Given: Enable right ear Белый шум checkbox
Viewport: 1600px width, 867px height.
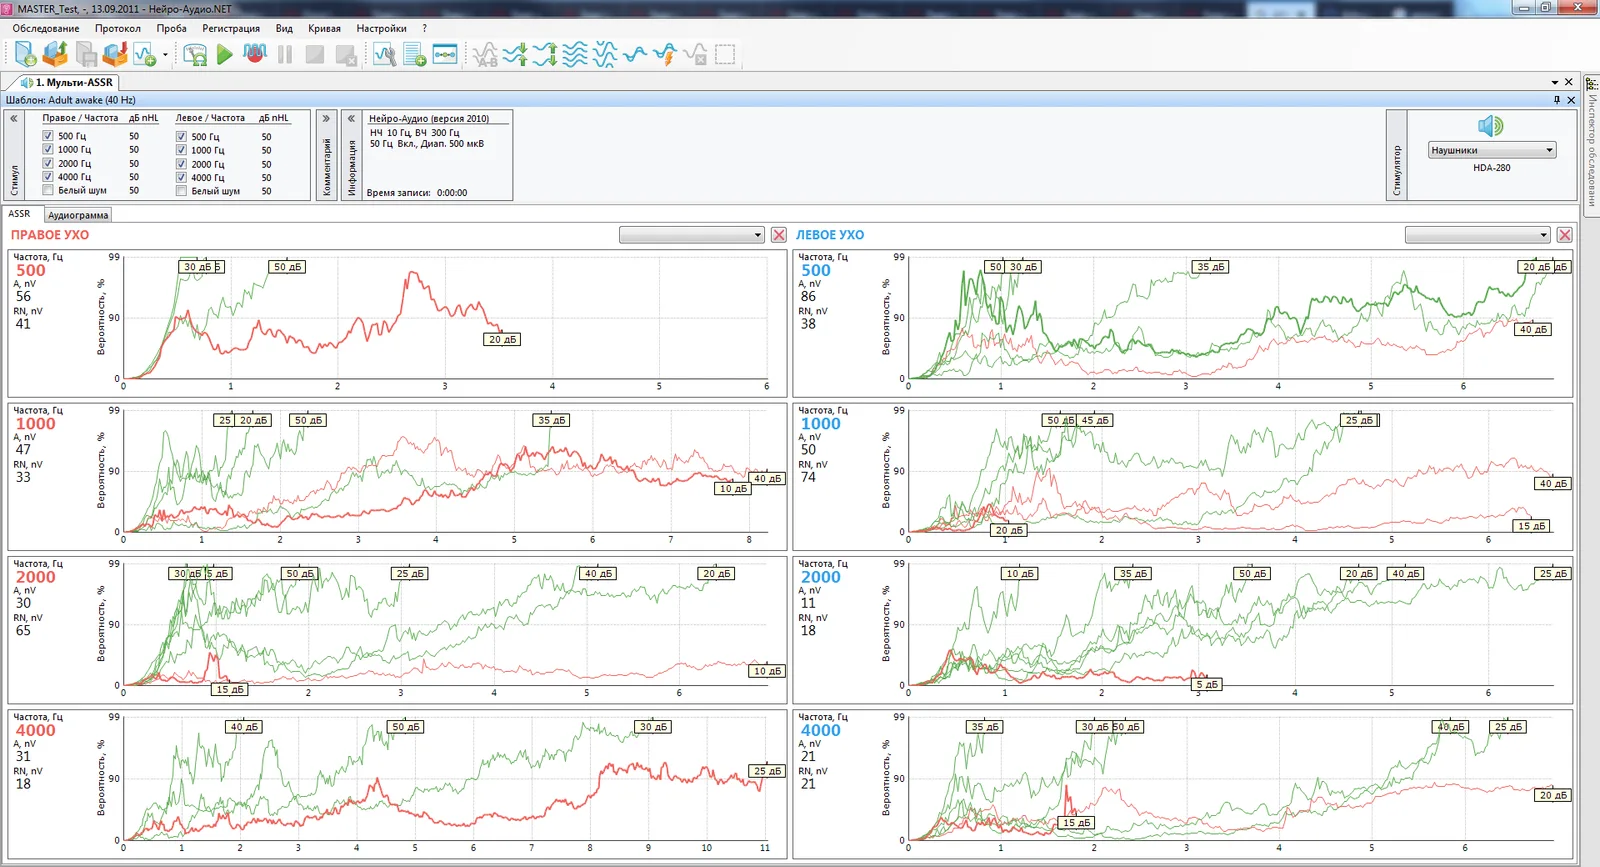Looking at the screenshot, I should (48, 190).
